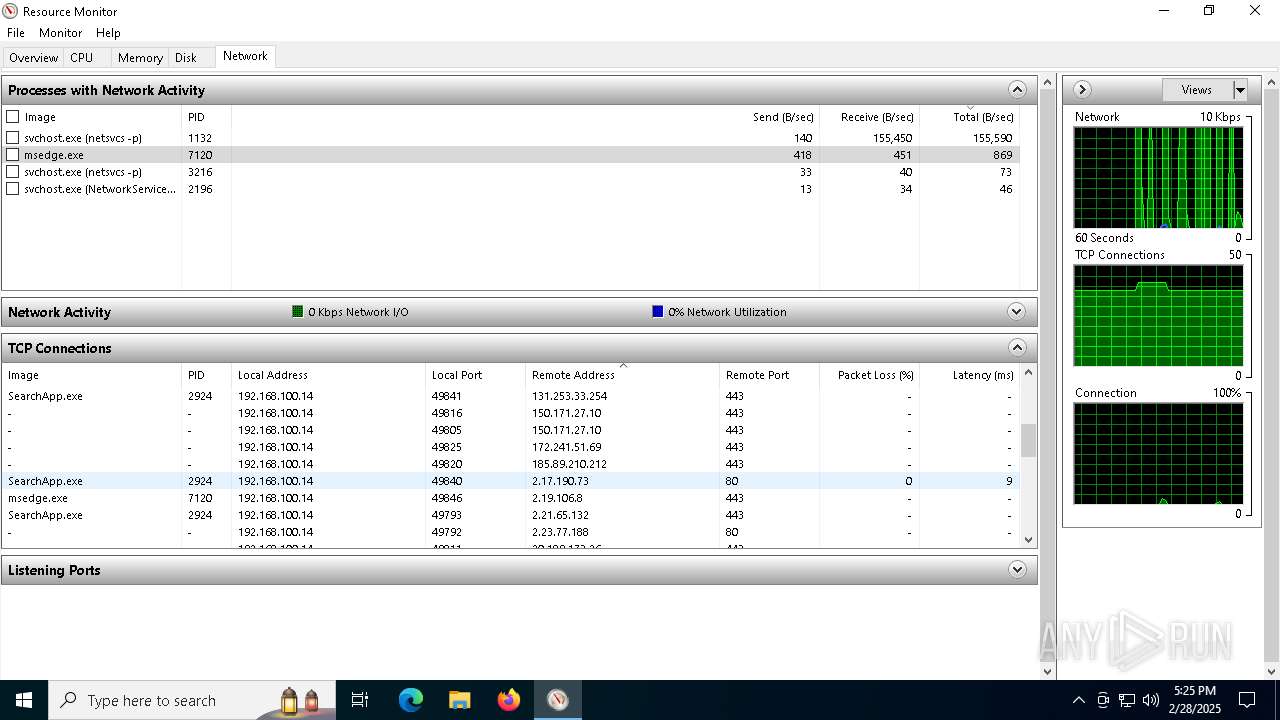The image size is (1280, 720).
Task: Click the taskbar search box
Action: 192,700
